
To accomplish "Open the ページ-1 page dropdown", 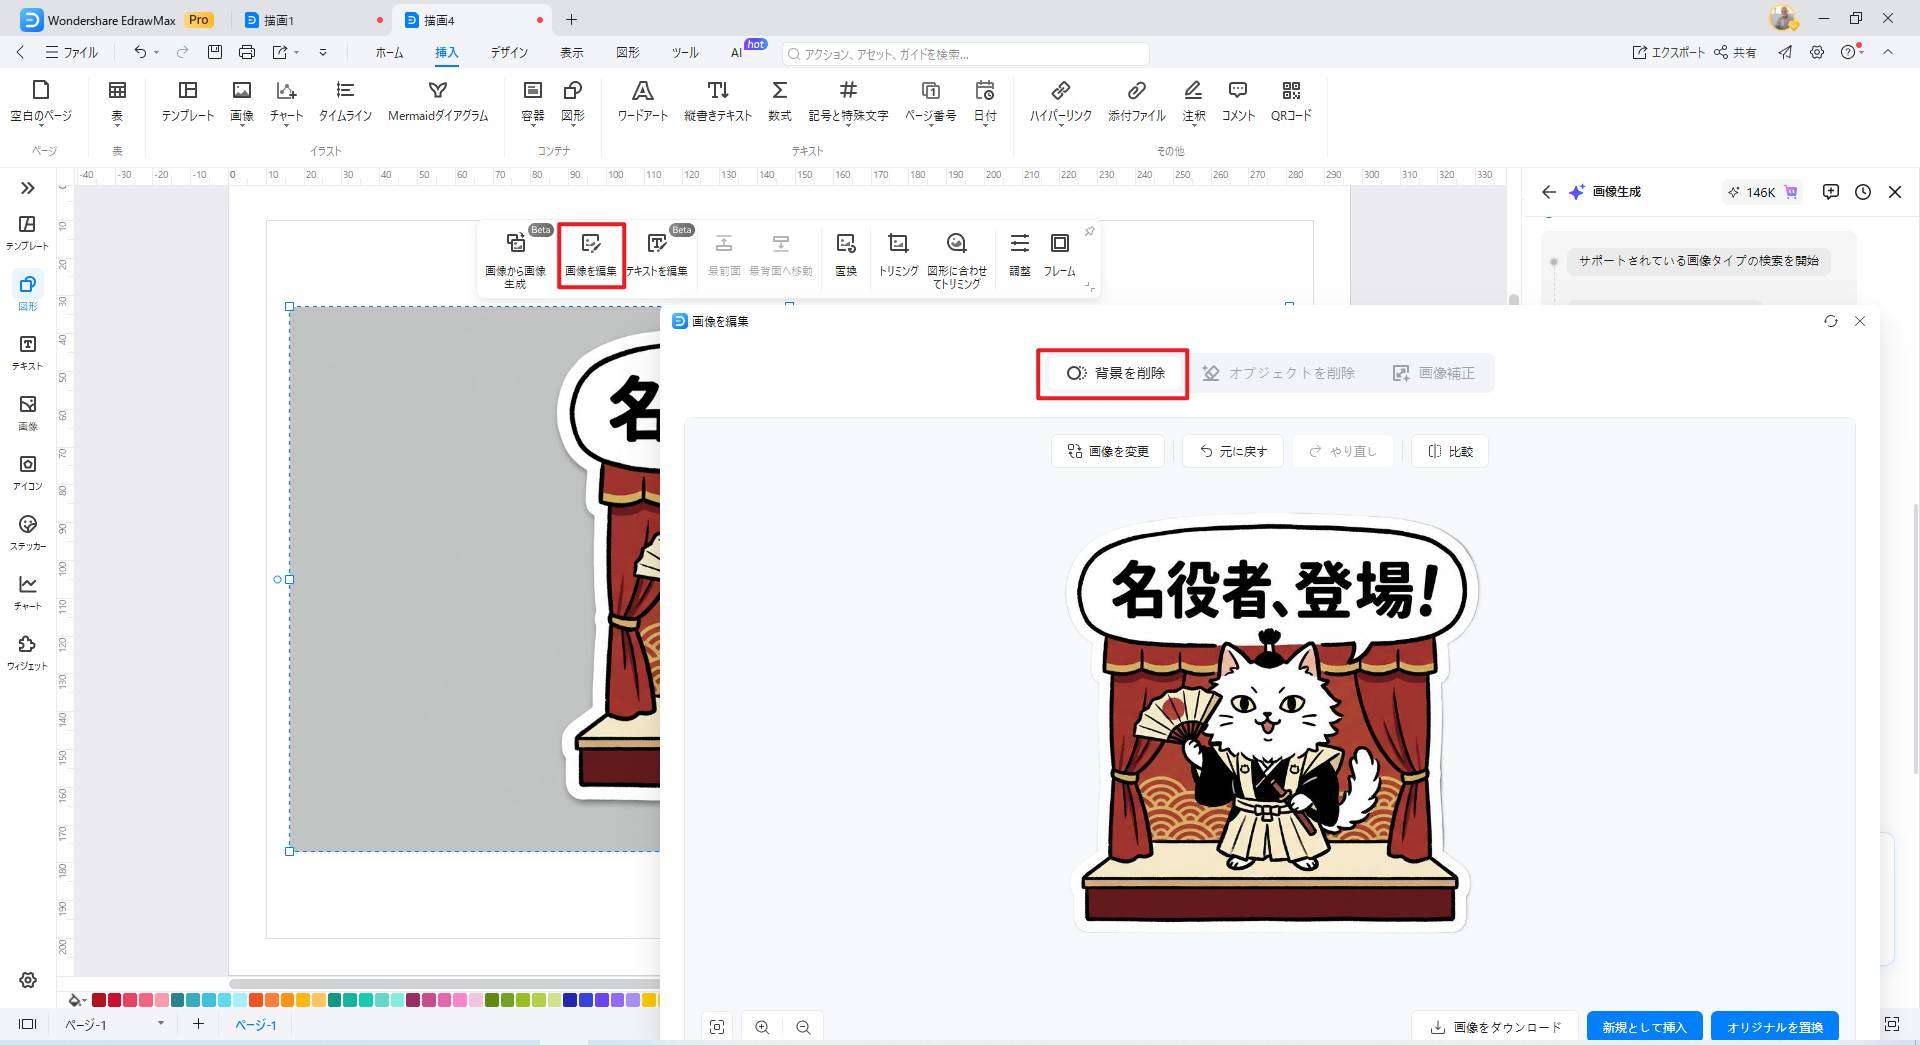I will pos(160,1024).
